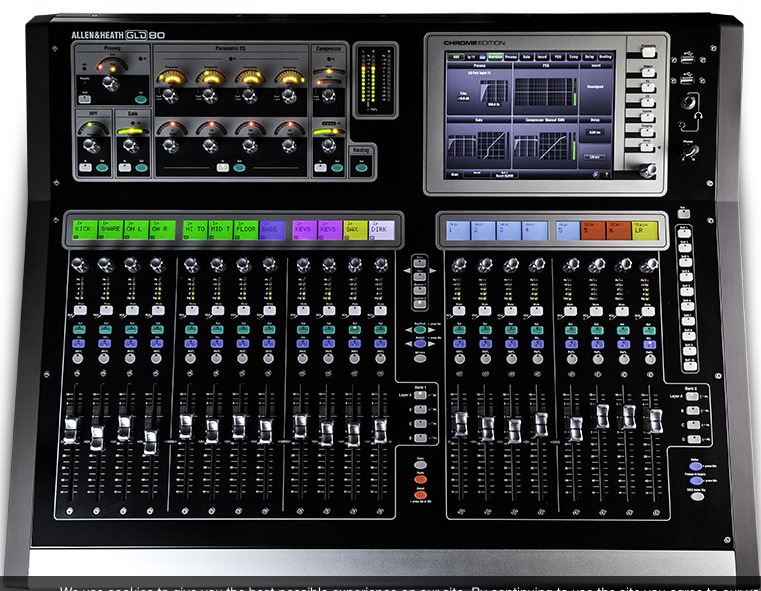
Task: Select Layer D in Bank 1
Action: tap(421, 438)
